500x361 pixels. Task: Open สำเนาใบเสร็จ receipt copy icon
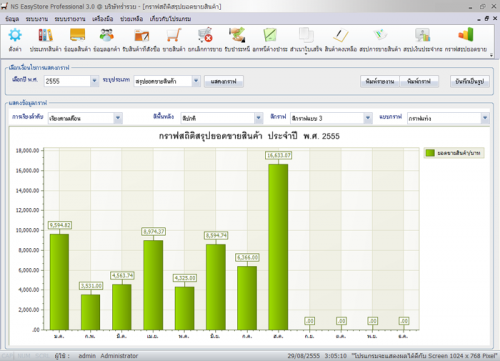pos(306,35)
